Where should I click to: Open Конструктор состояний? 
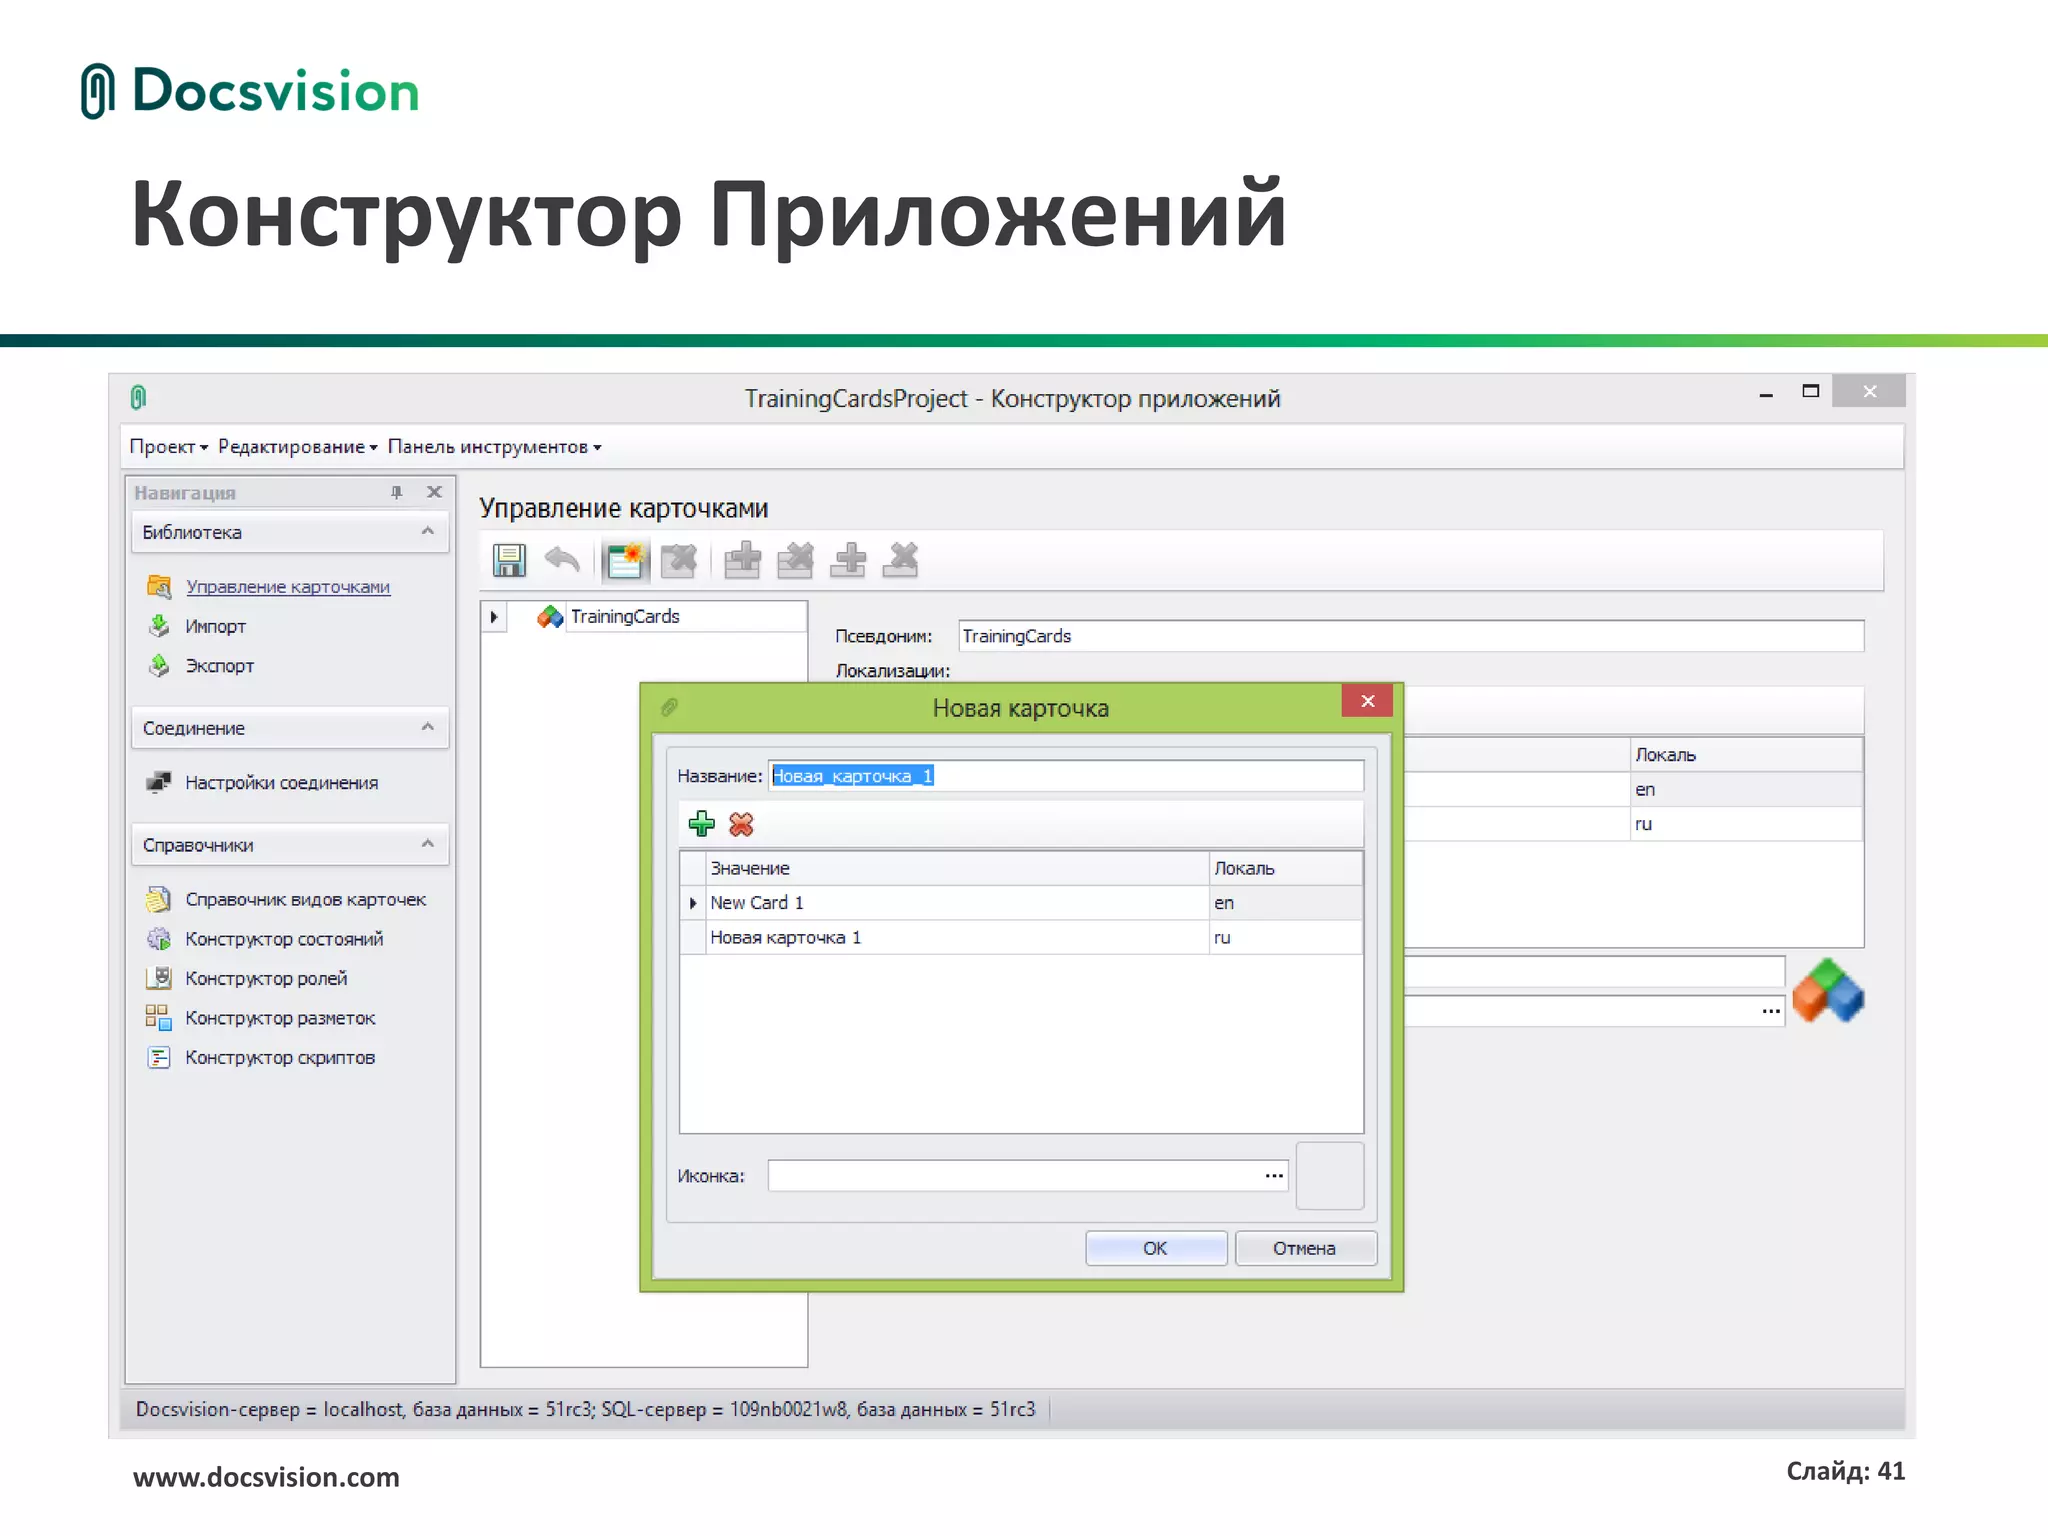(x=284, y=939)
